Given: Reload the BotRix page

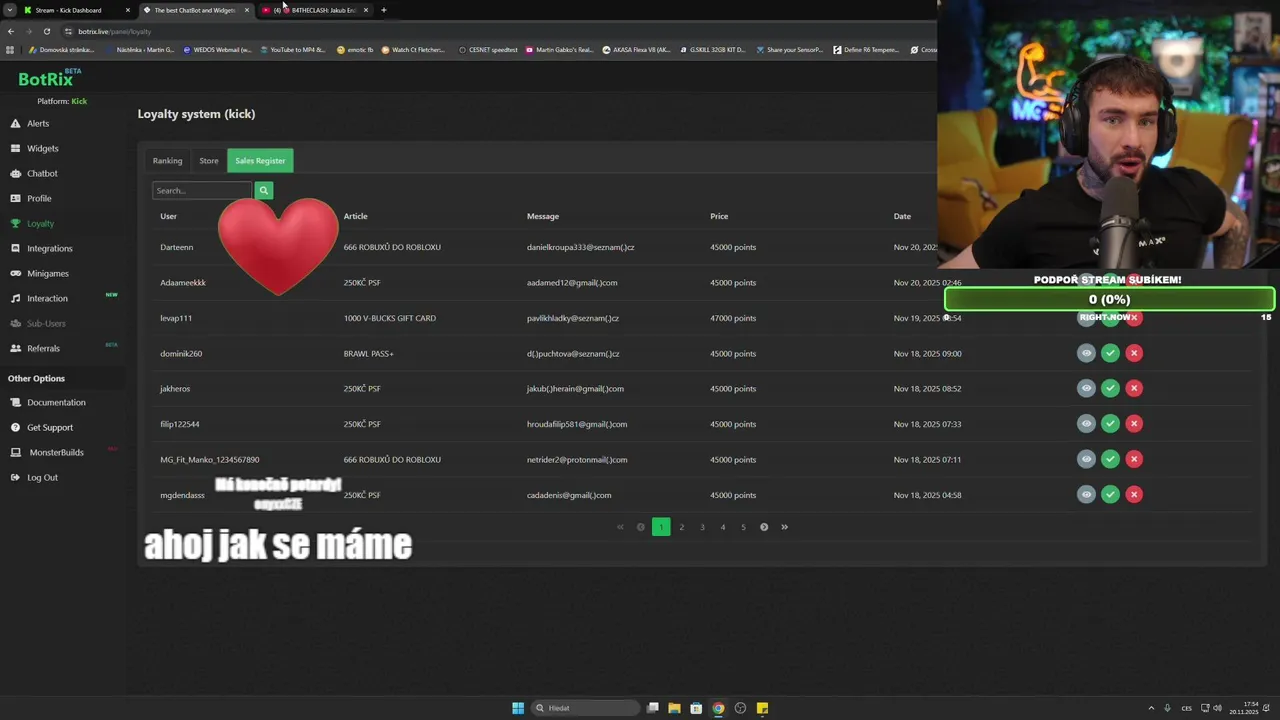Looking at the screenshot, I should [x=46, y=31].
